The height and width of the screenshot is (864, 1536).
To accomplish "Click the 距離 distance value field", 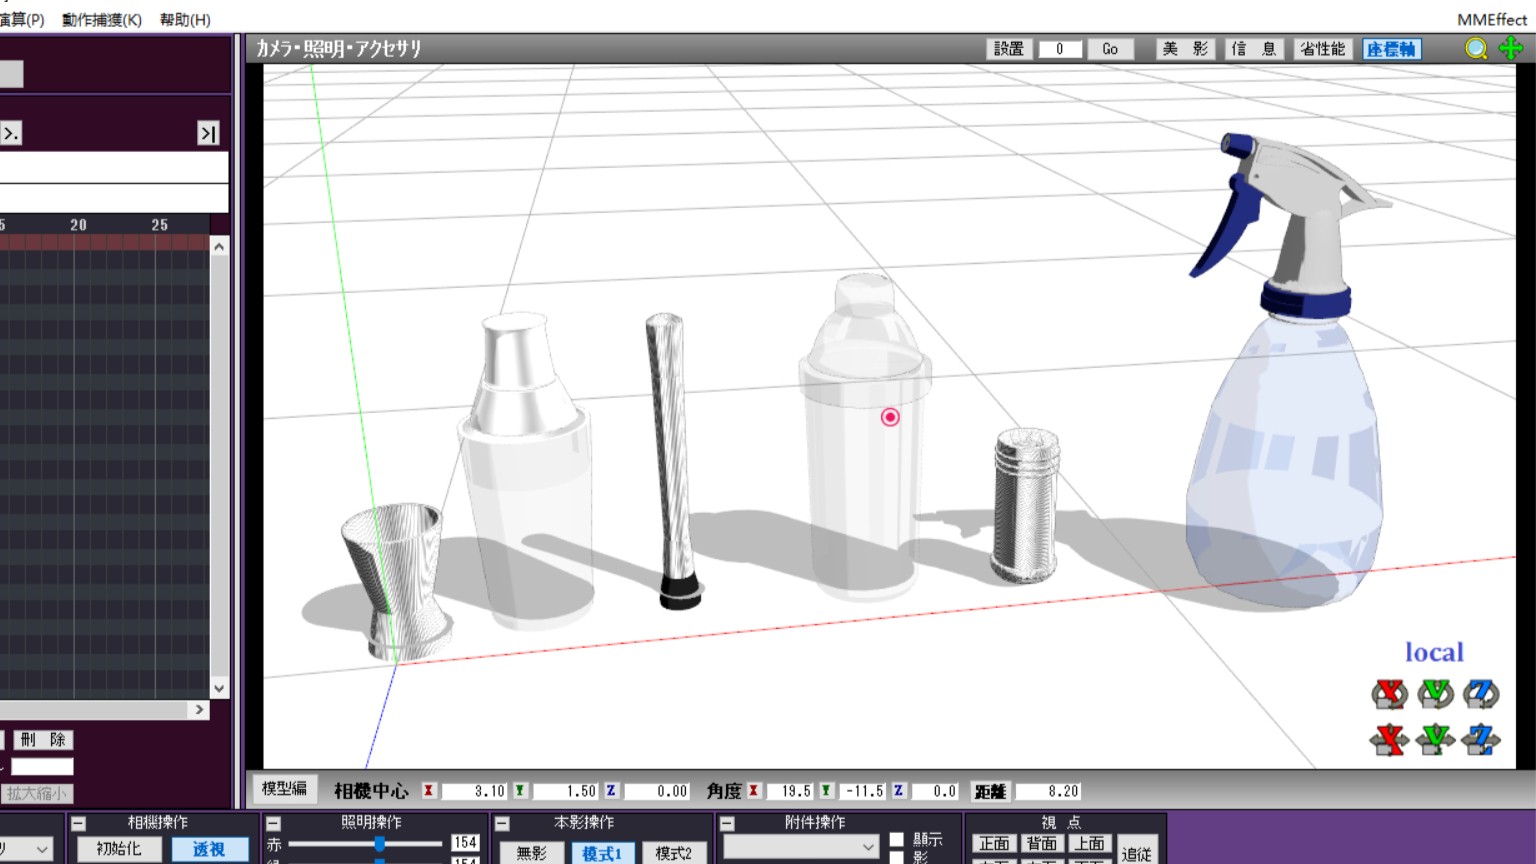I will click(1048, 791).
